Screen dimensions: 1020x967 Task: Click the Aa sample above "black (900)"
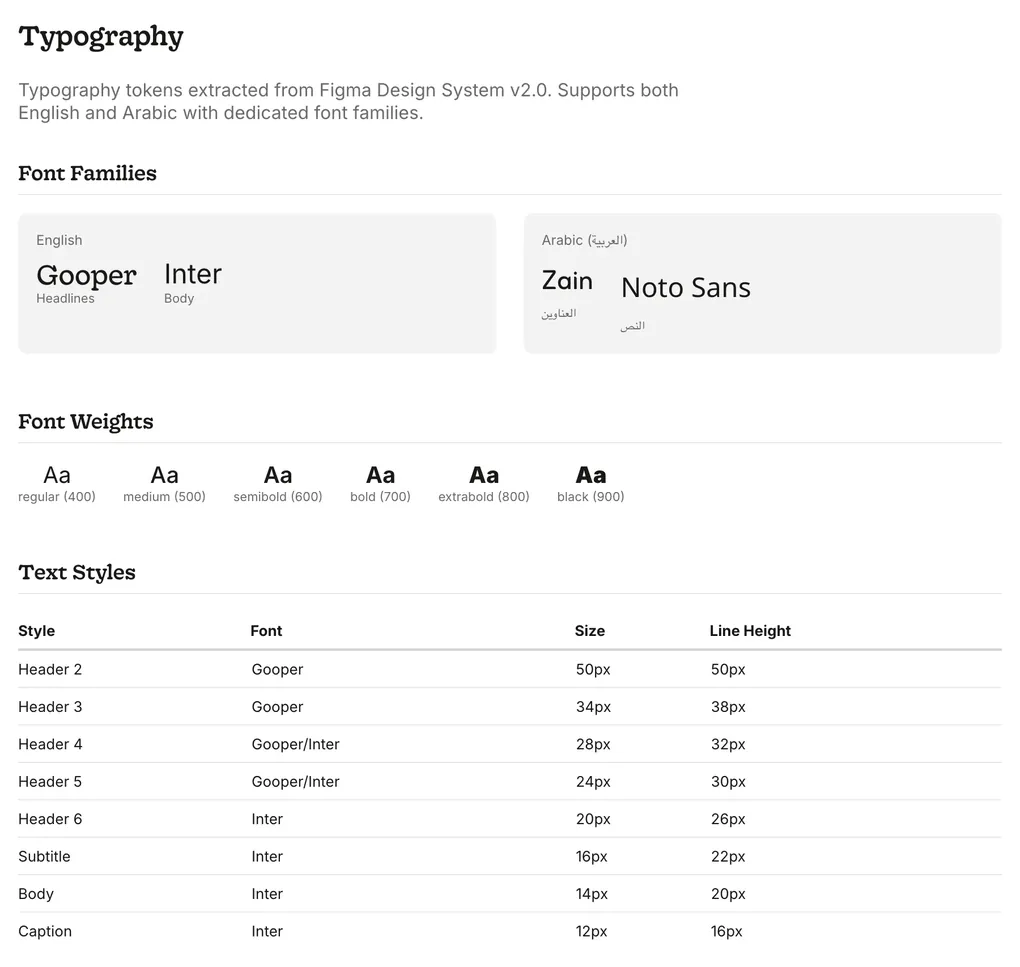(591, 475)
